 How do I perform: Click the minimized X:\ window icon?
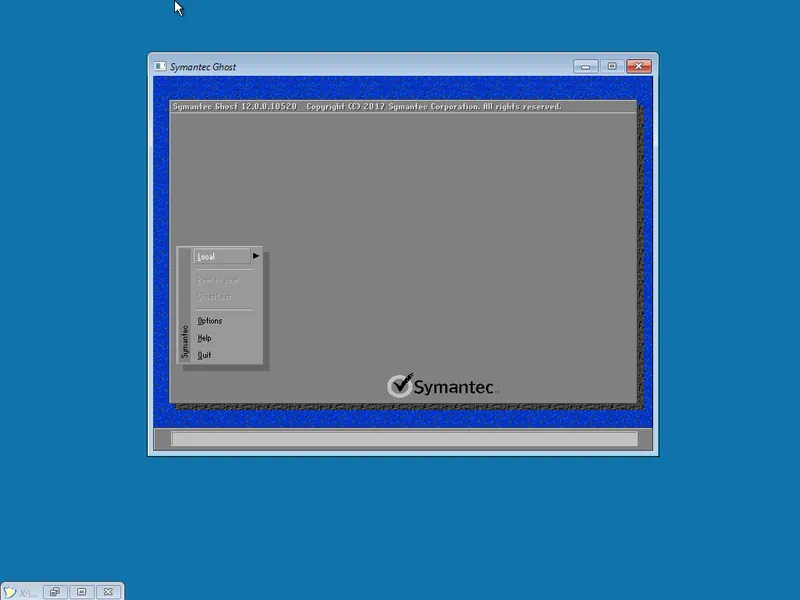(10, 592)
